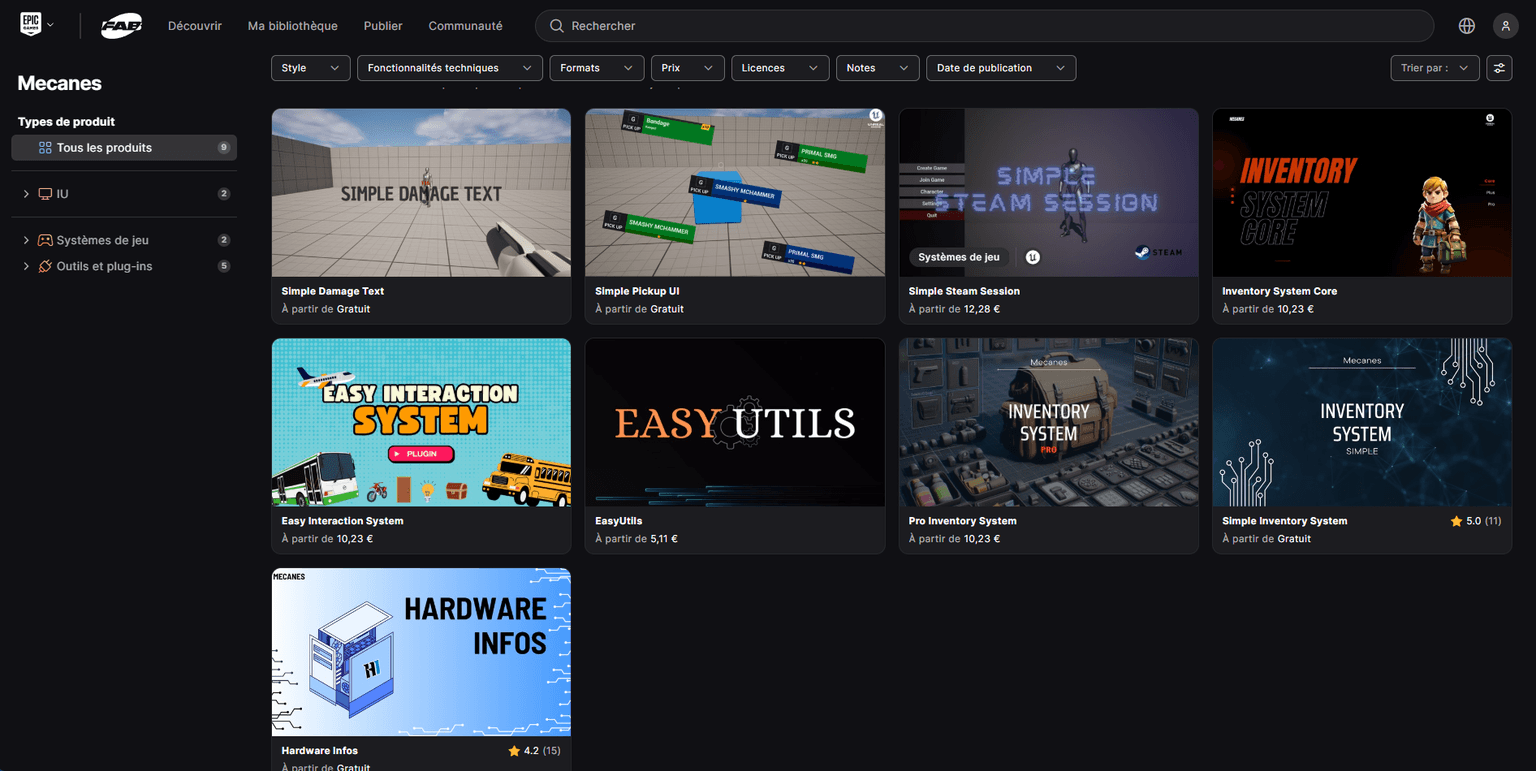Click the search magnifier icon
The width and height of the screenshot is (1536, 771).
pyautogui.click(x=557, y=25)
